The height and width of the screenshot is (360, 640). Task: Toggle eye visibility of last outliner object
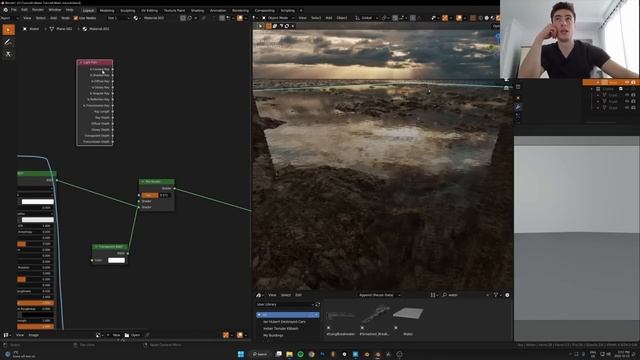627,108
